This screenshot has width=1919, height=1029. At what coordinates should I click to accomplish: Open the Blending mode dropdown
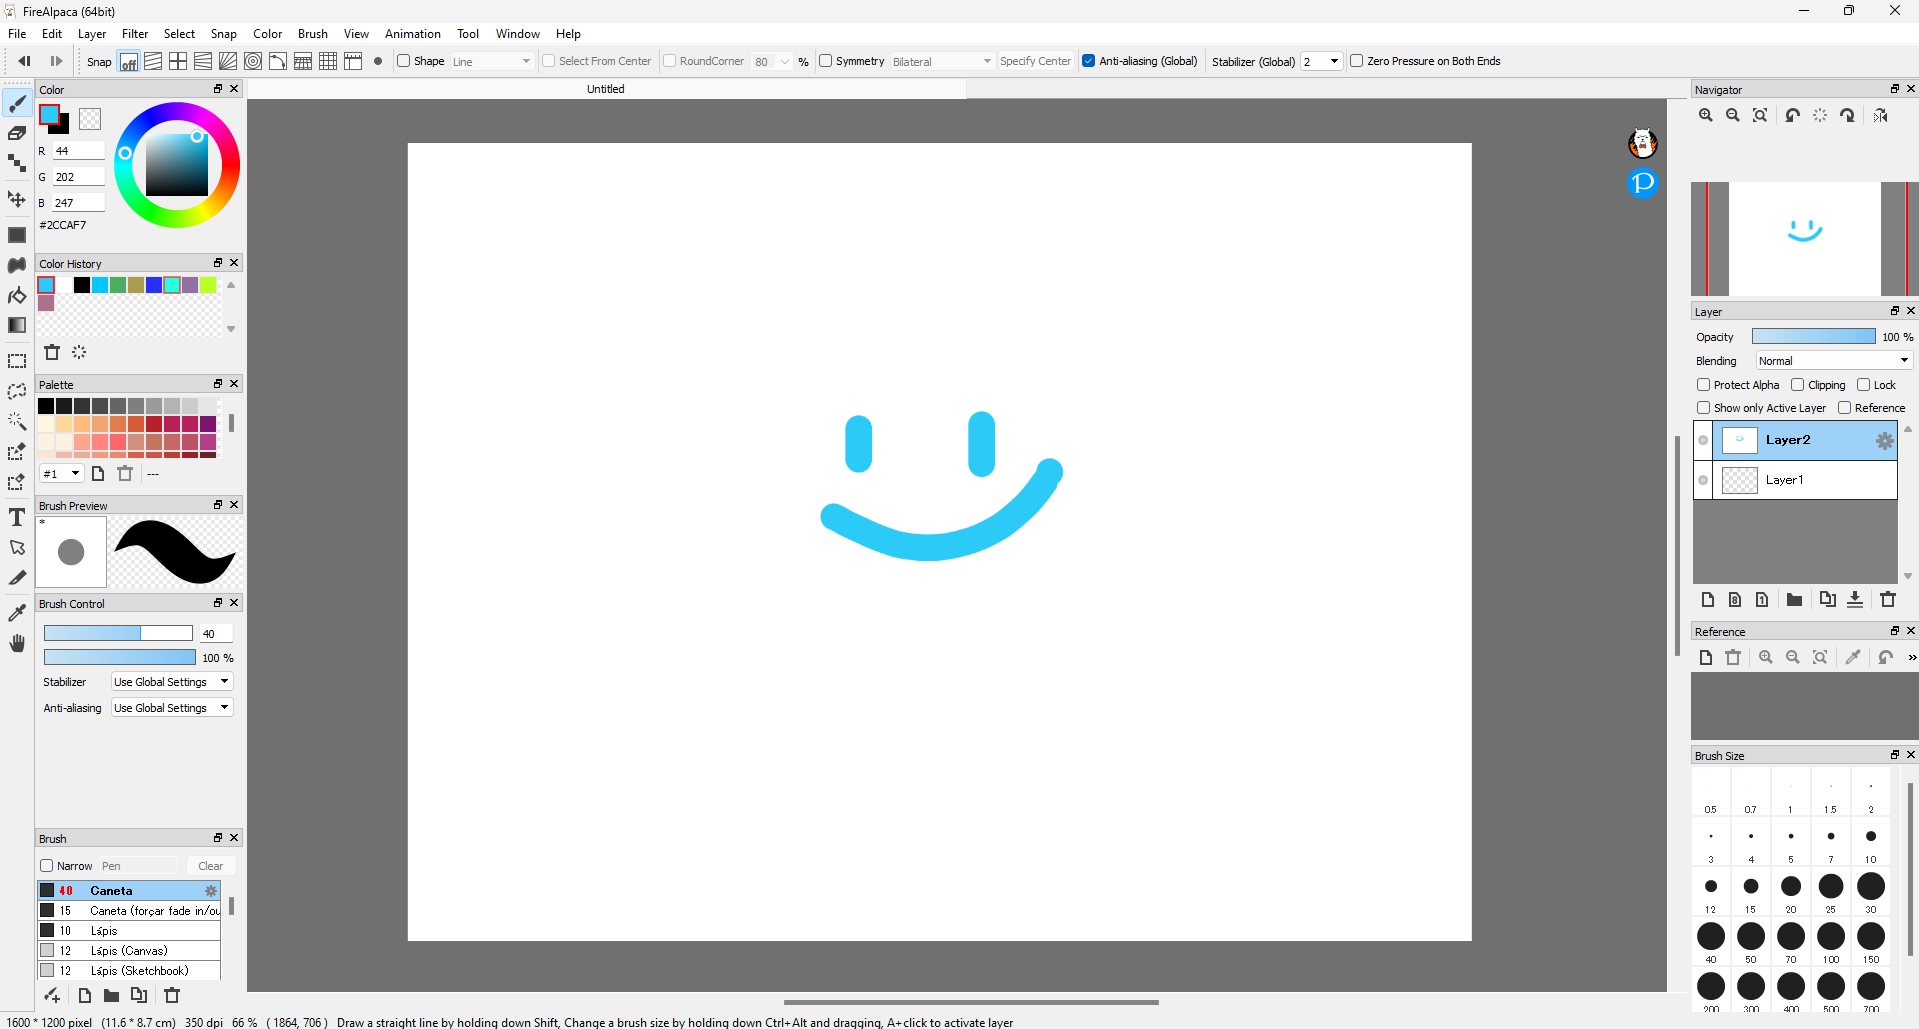click(x=1832, y=360)
